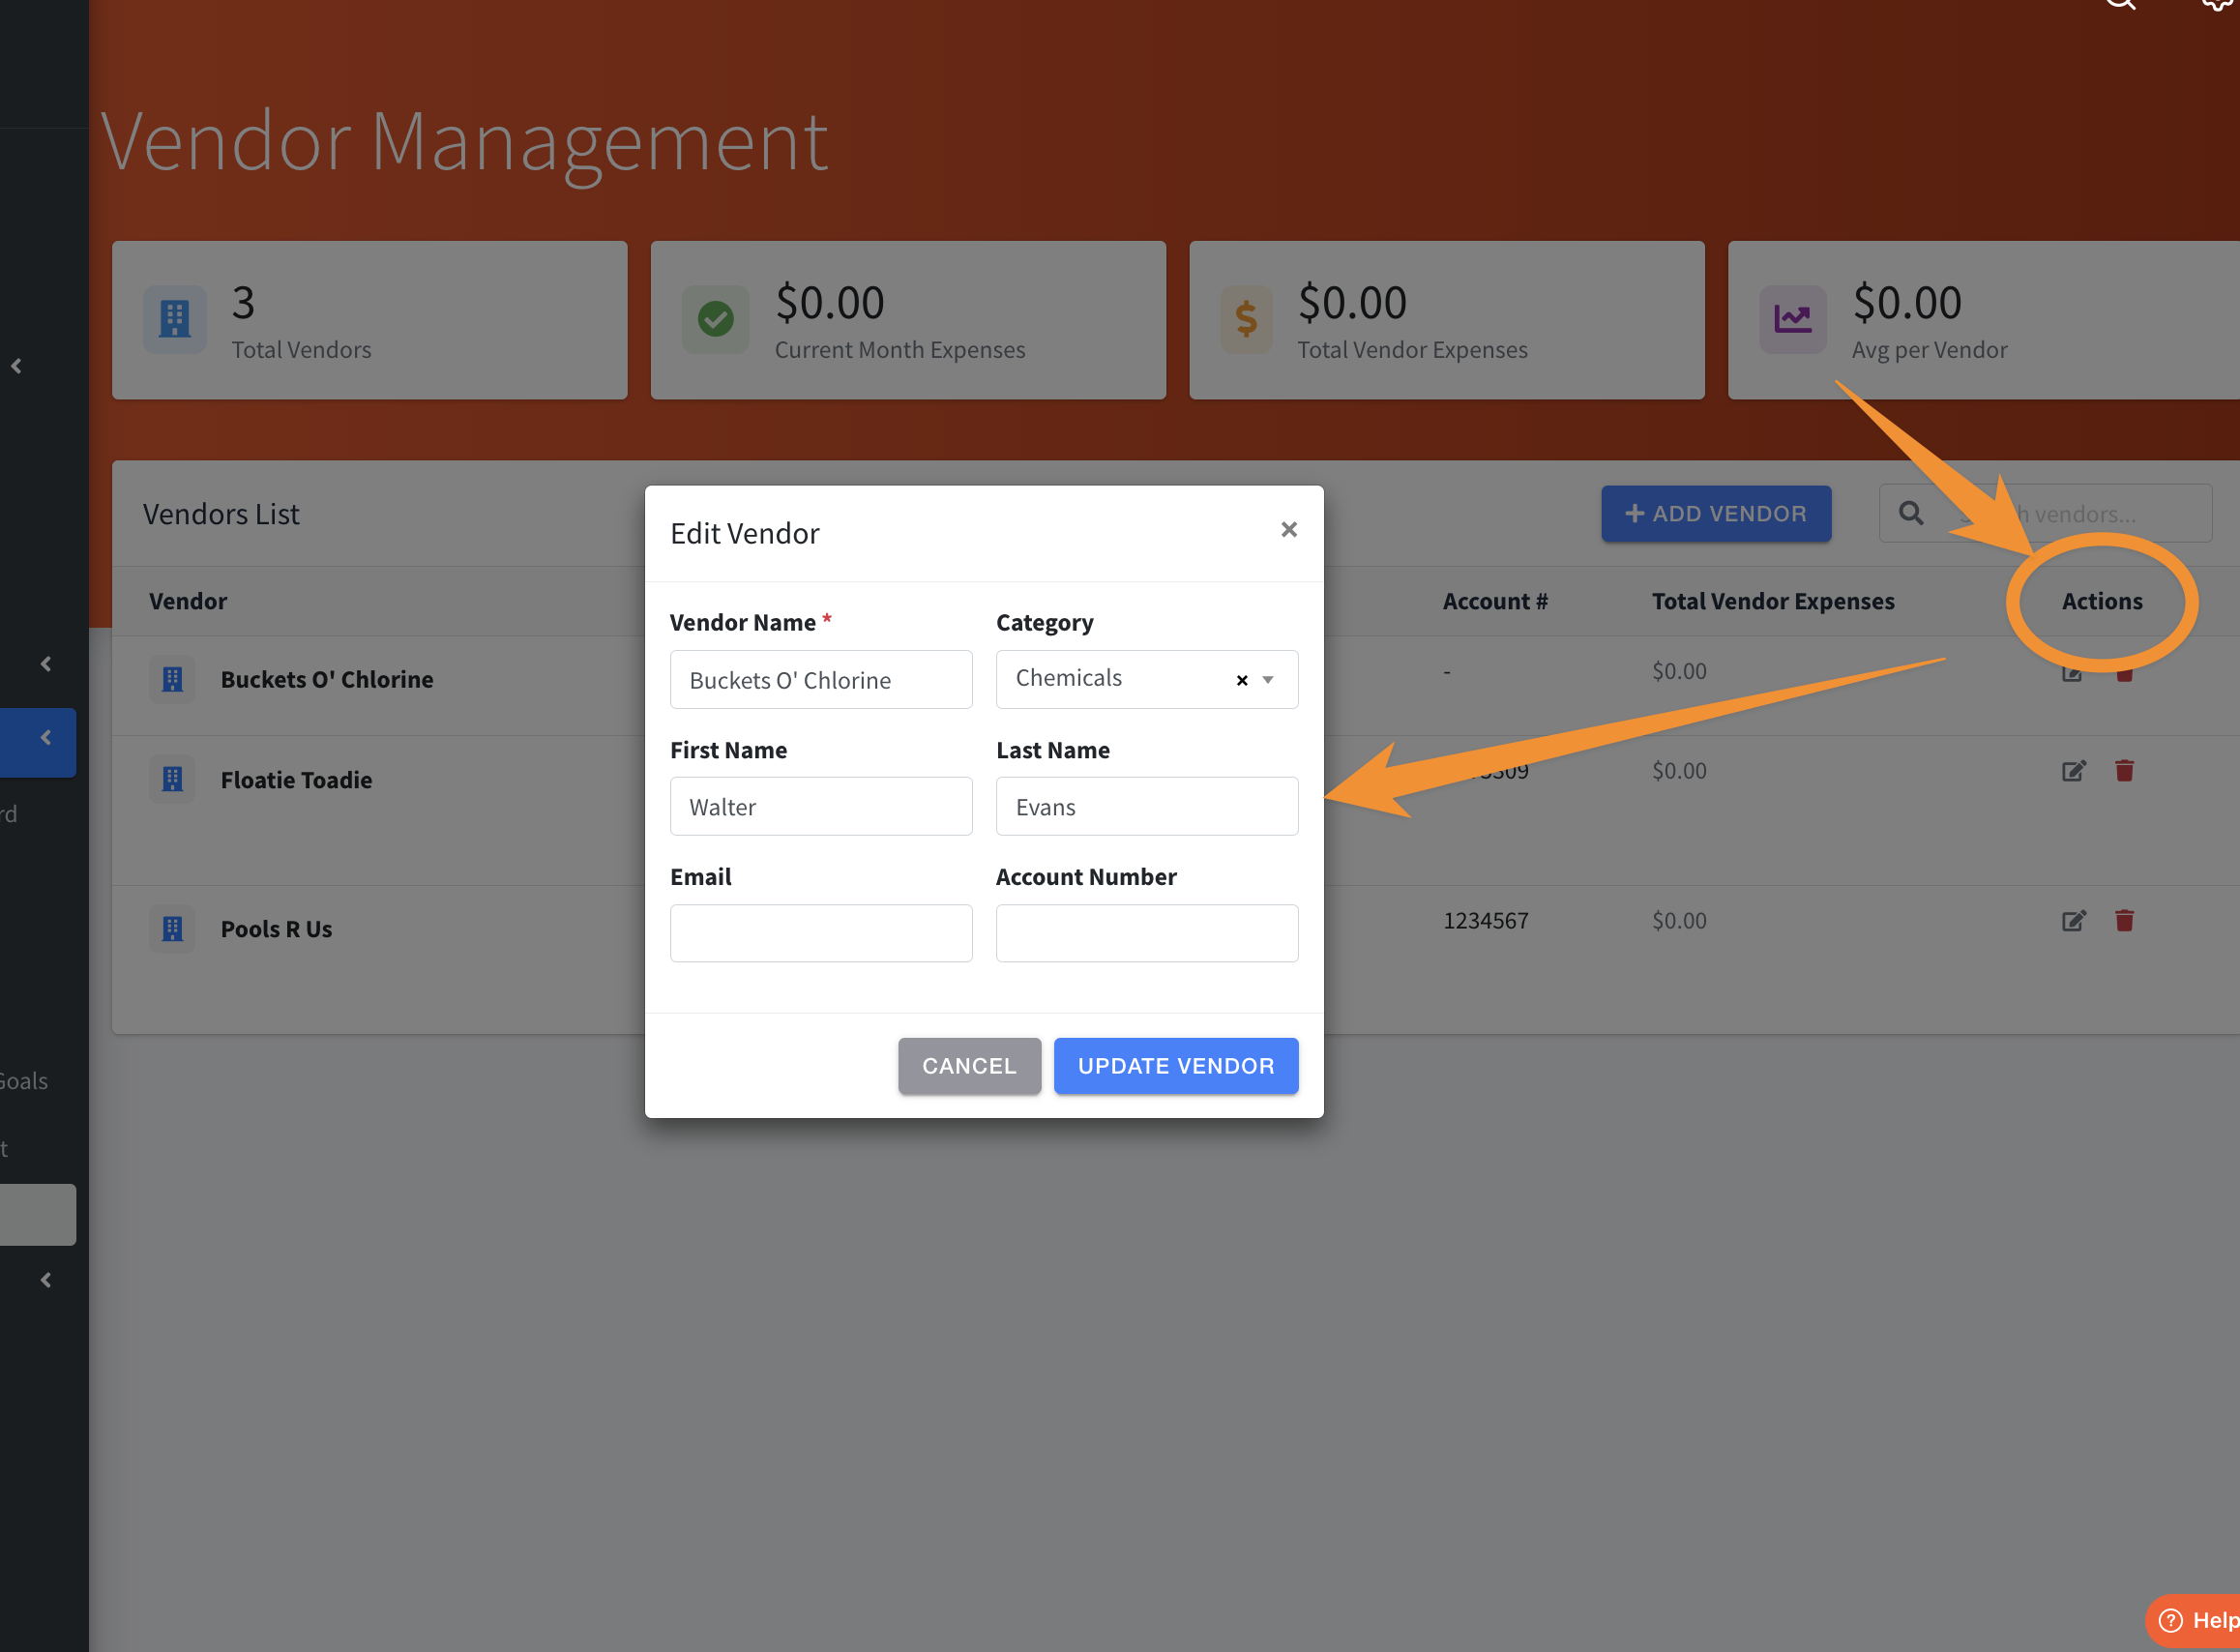Viewport: 2240px width, 1652px height.
Task: Click delete trash icon for Pools R Us
Action: 2124,921
